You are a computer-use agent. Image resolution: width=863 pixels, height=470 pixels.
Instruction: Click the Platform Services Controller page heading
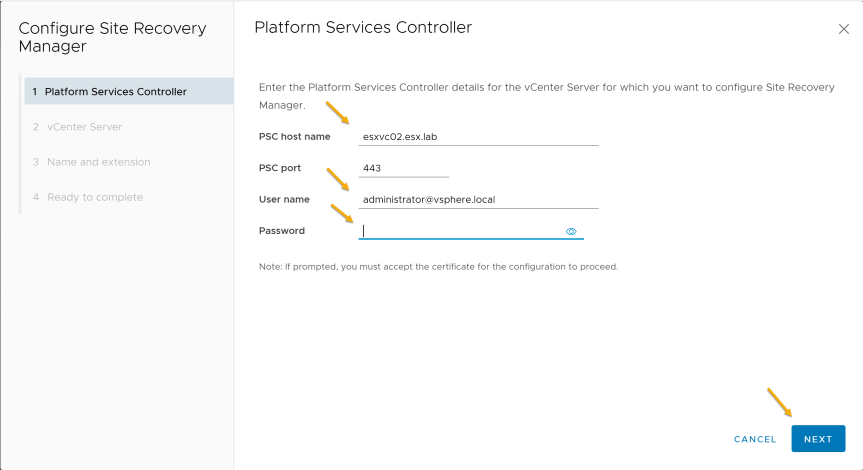click(x=363, y=28)
